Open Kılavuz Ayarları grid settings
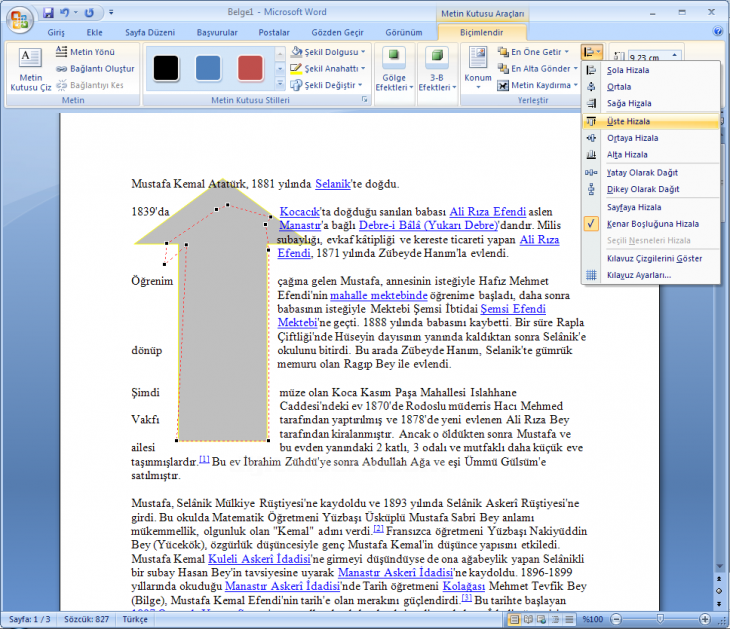 650,275
